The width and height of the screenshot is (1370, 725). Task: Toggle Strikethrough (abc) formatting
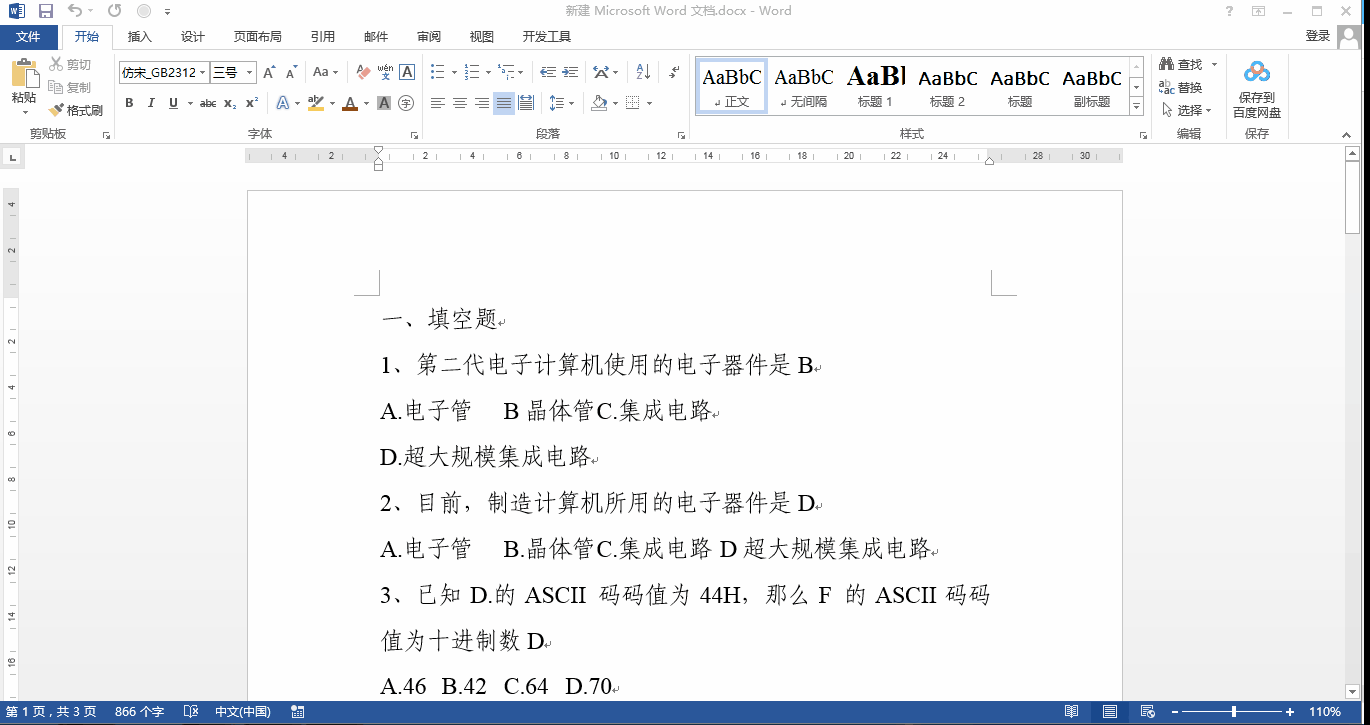pos(207,103)
